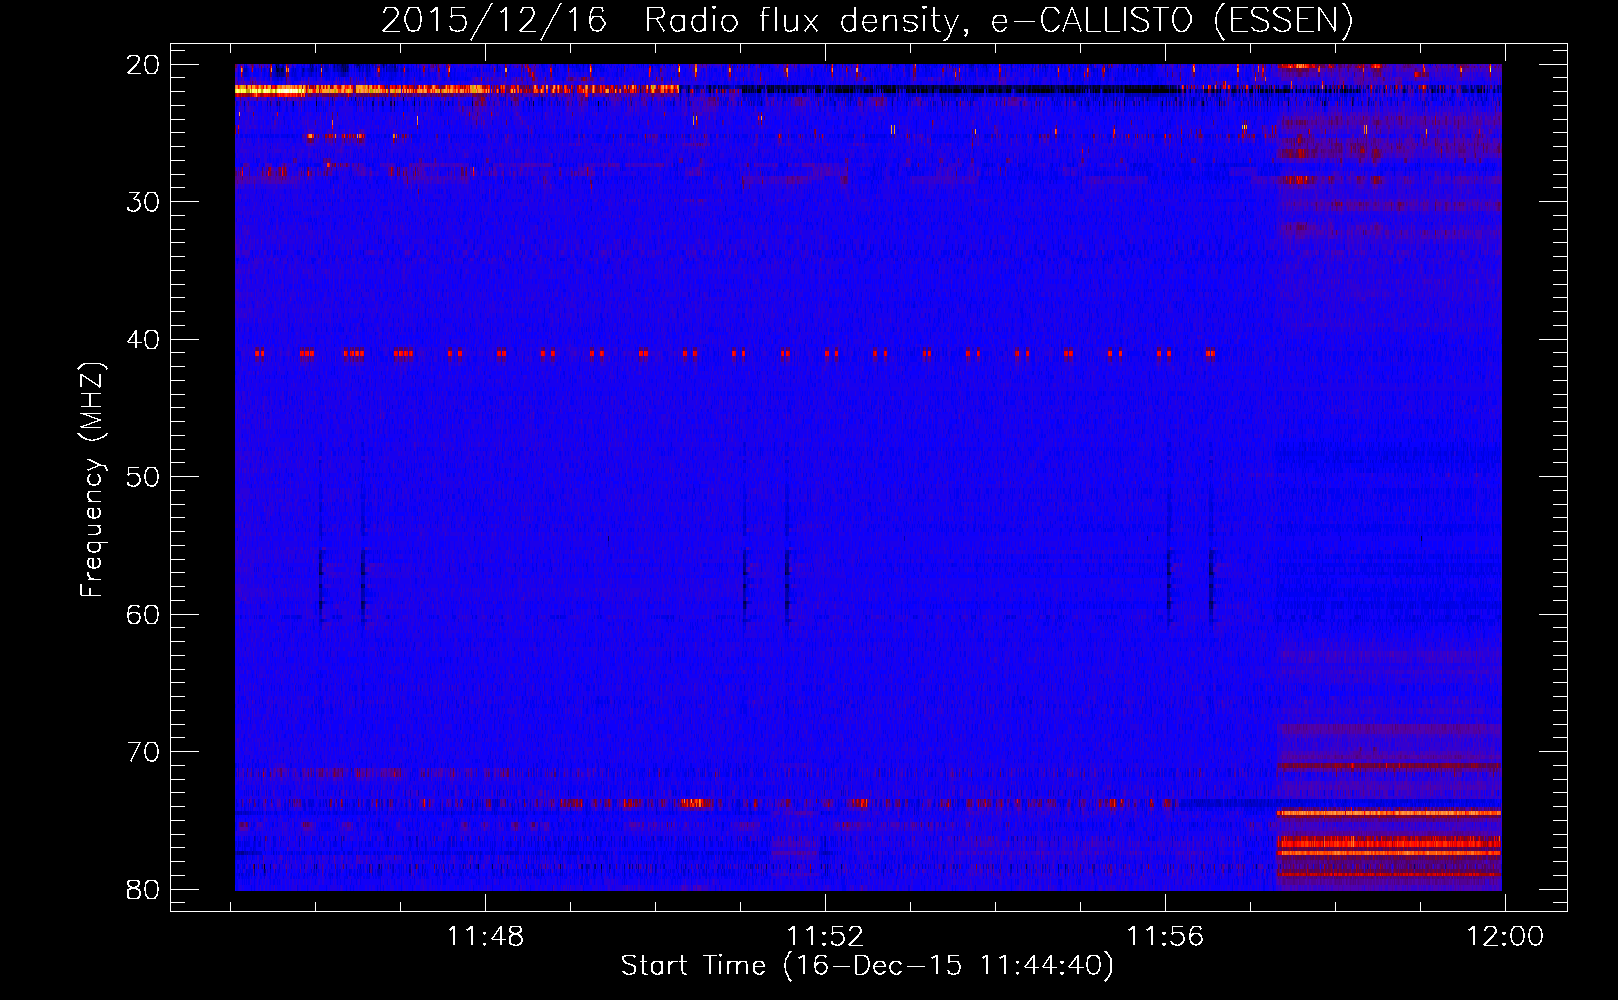Select the 11:52 time tick label

pyautogui.click(x=825, y=937)
